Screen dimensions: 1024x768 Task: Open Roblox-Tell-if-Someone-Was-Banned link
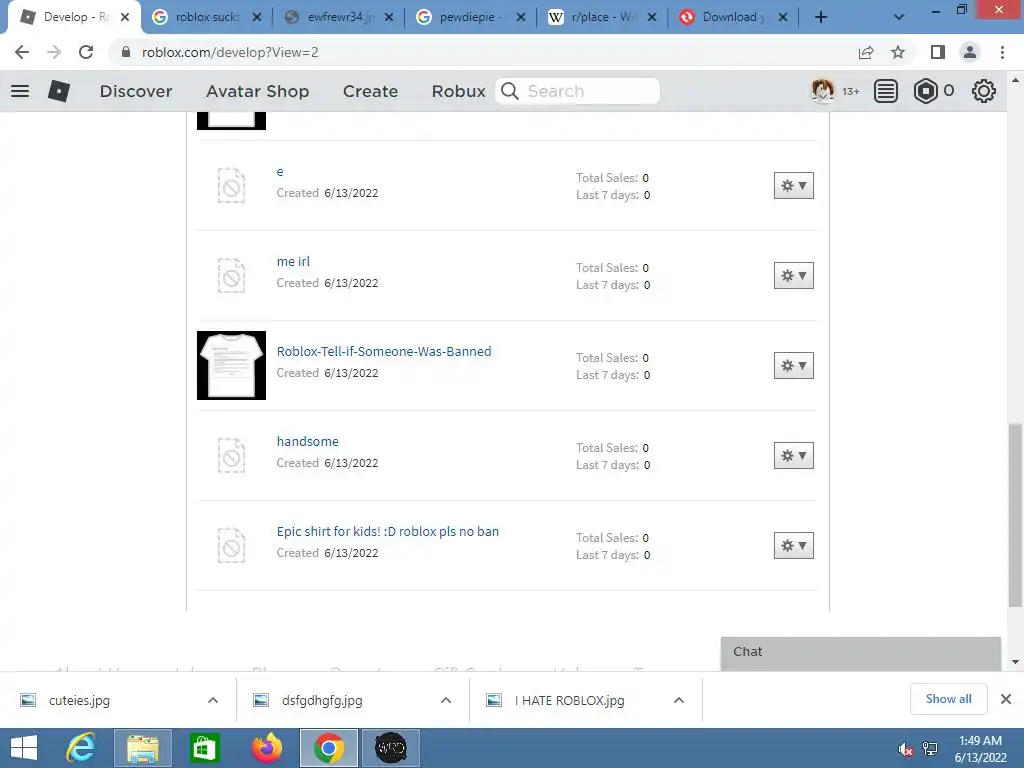pyautogui.click(x=384, y=351)
